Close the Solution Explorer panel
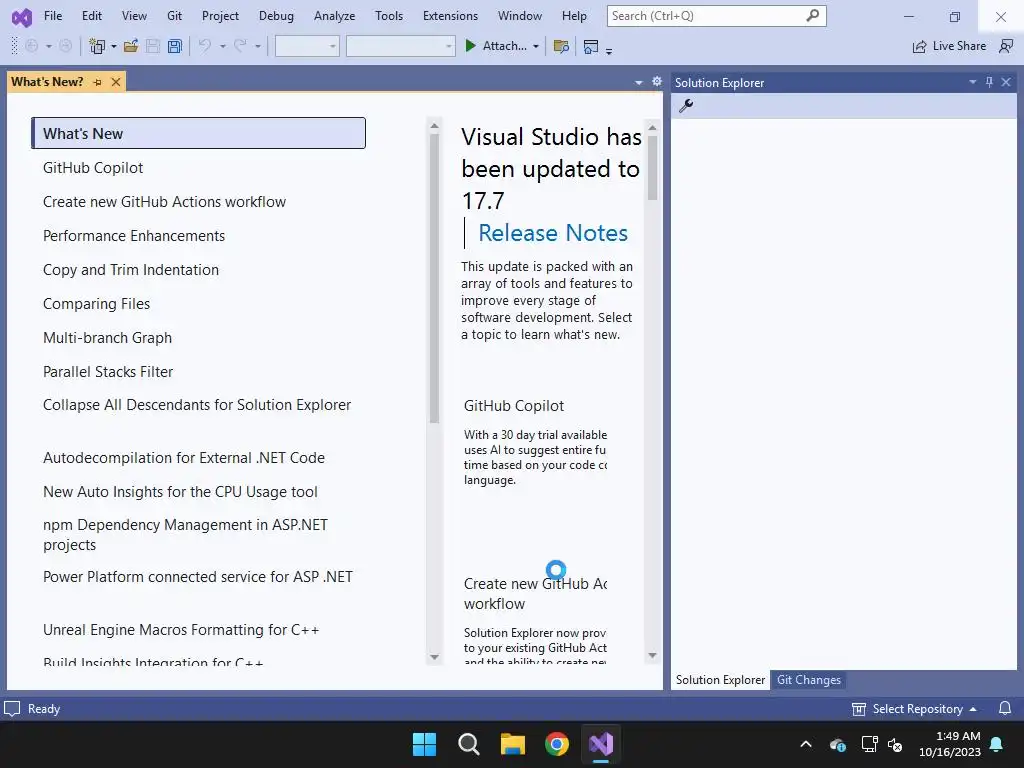This screenshot has height=768, width=1024. (x=1006, y=82)
